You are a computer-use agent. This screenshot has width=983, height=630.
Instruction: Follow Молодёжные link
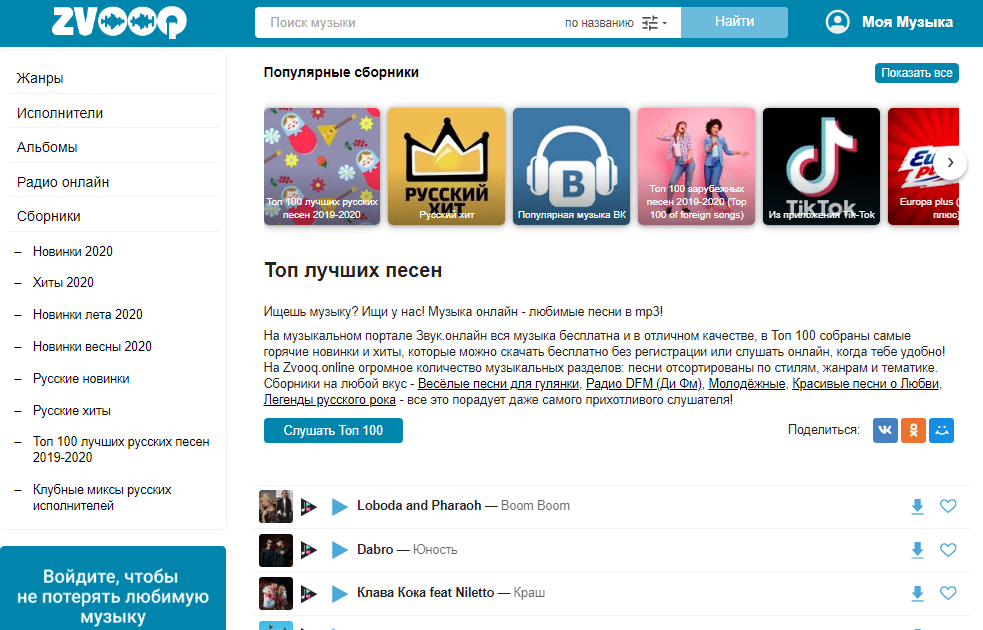click(747, 384)
